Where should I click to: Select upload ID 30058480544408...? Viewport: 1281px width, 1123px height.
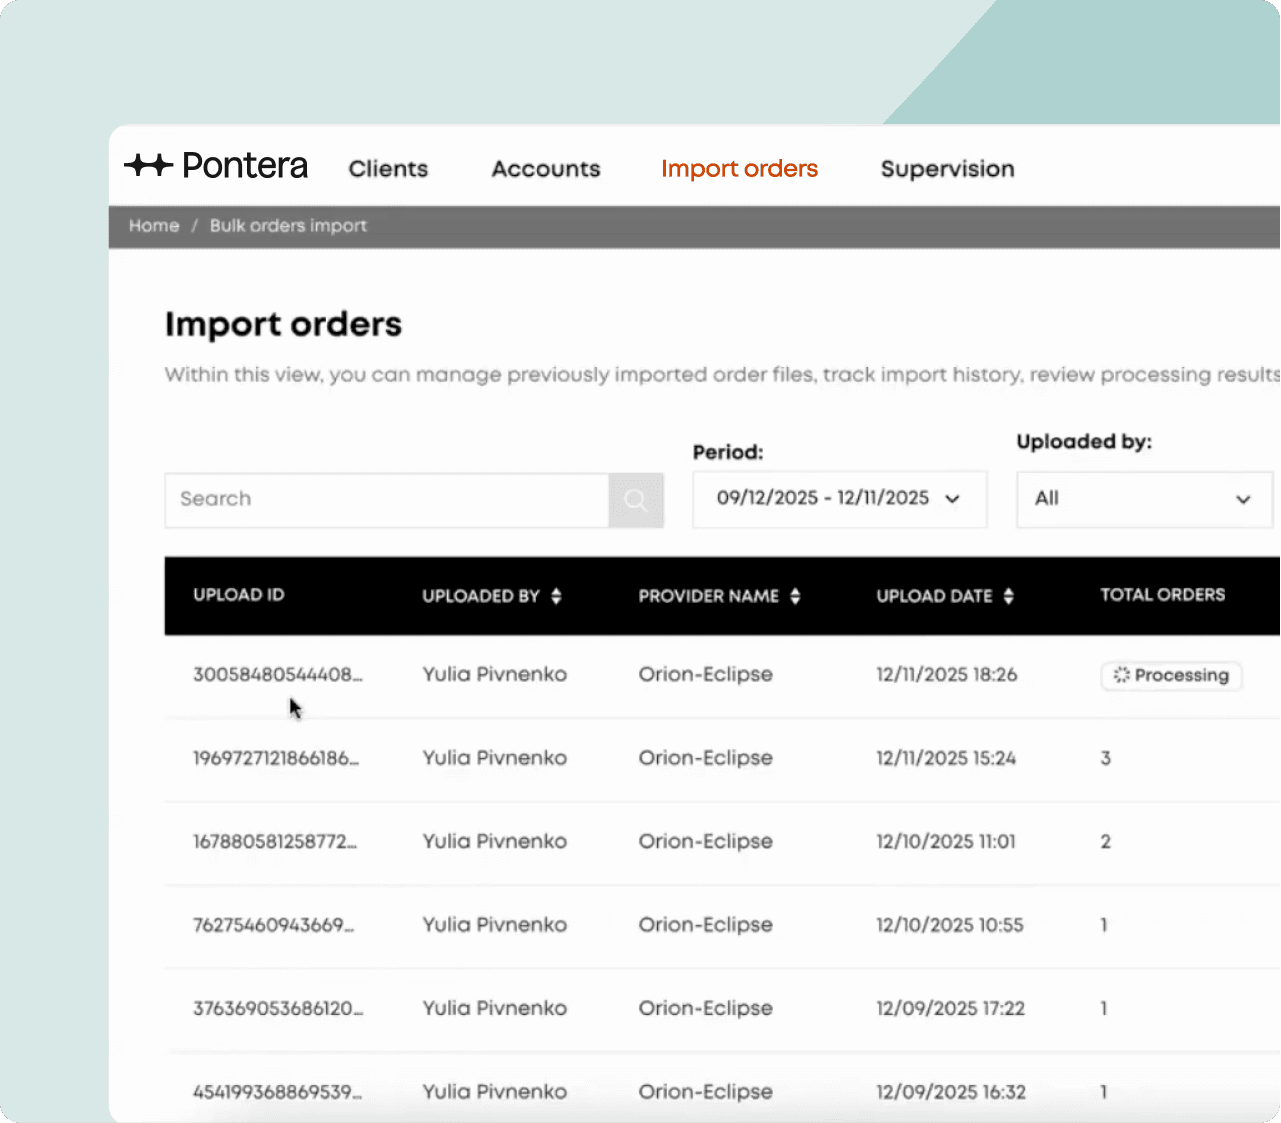278,675
